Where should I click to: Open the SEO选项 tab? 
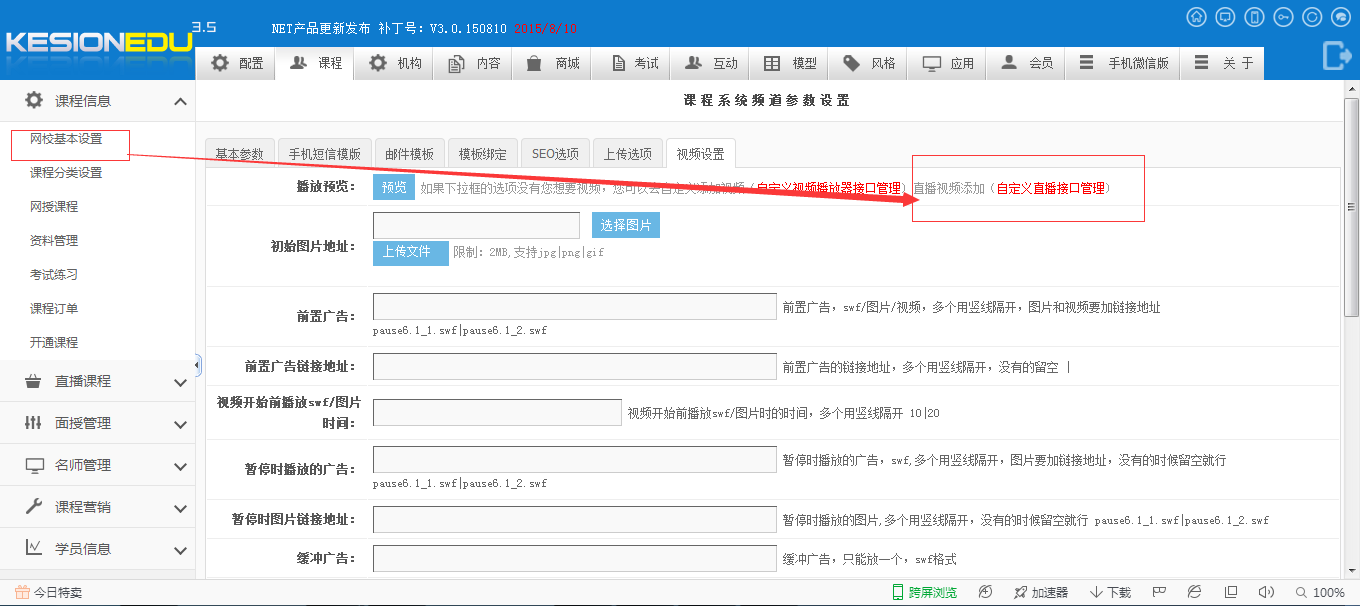(555, 154)
